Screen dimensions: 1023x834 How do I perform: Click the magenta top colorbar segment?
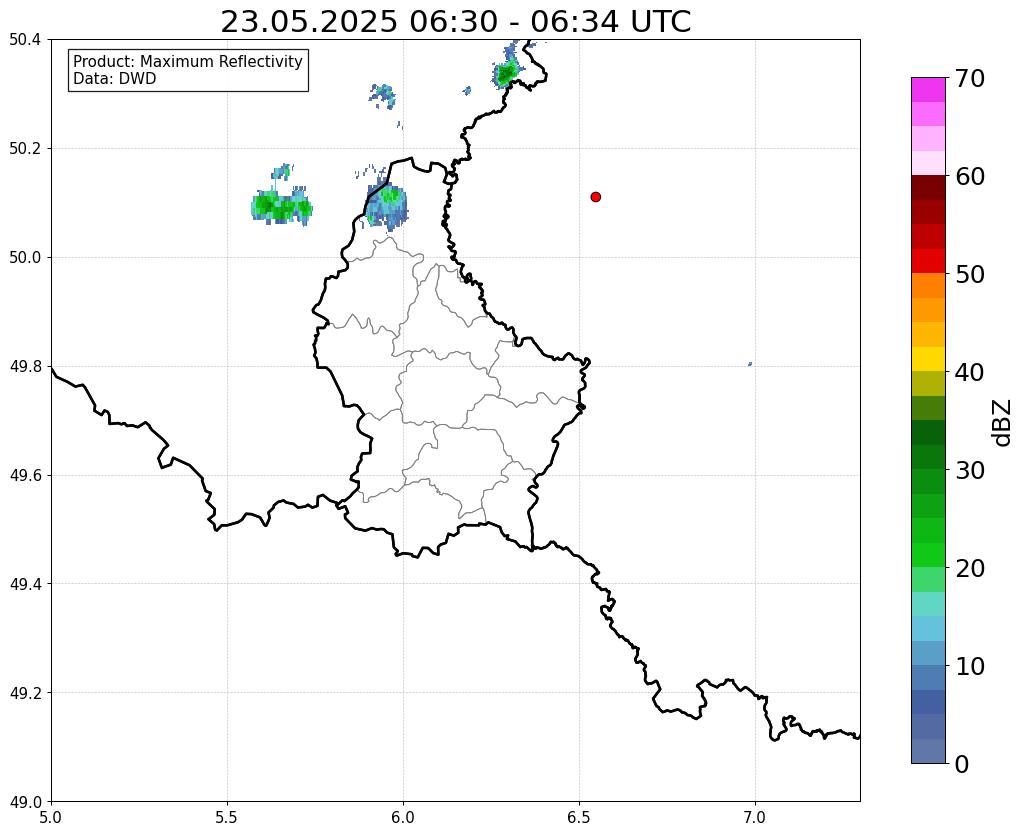pyautogui.click(x=928, y=90)
